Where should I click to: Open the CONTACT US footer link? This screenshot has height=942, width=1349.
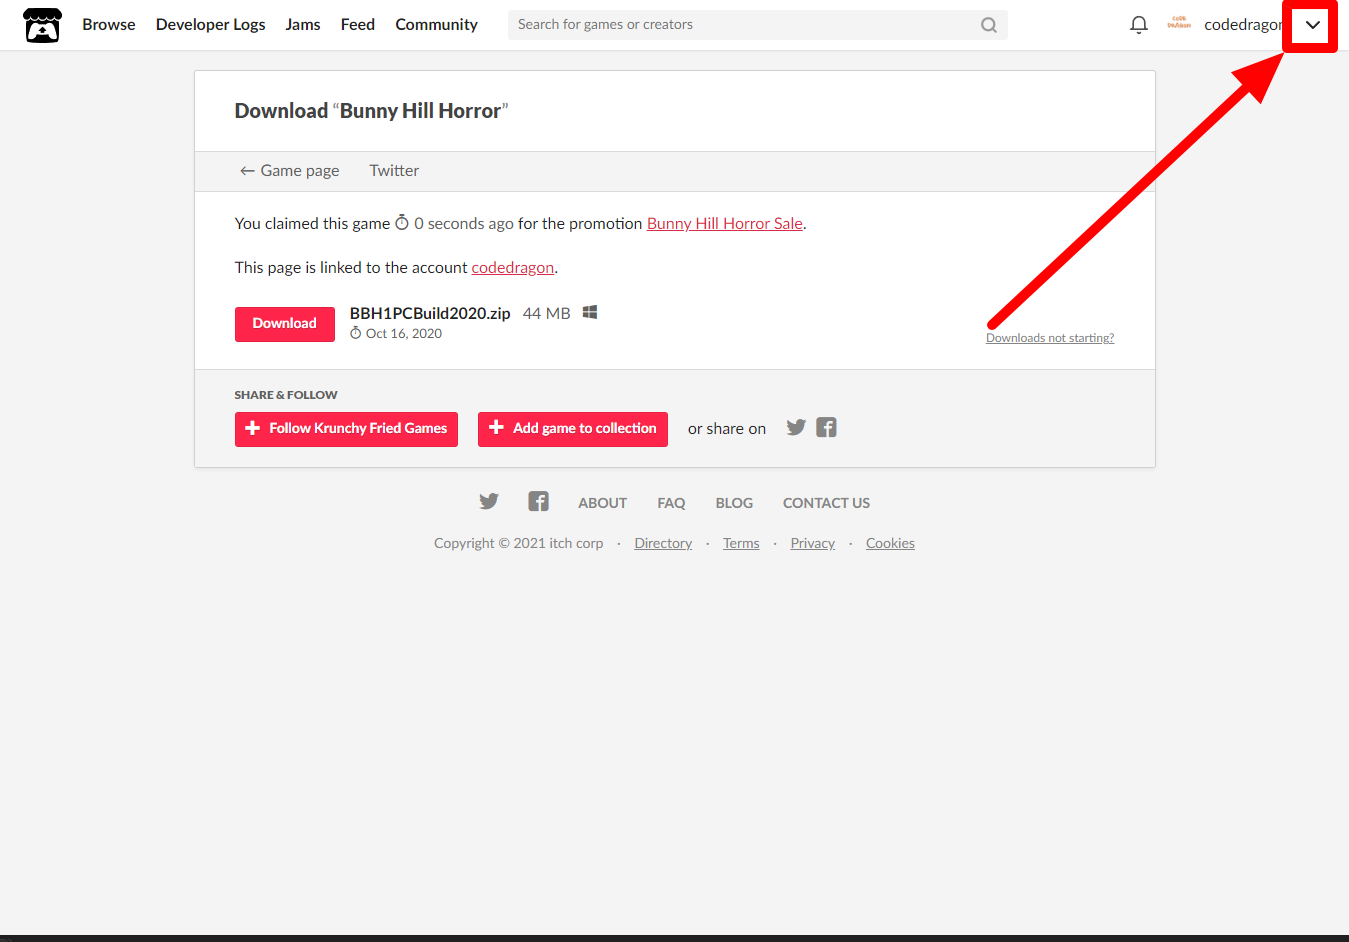[826, 503]
